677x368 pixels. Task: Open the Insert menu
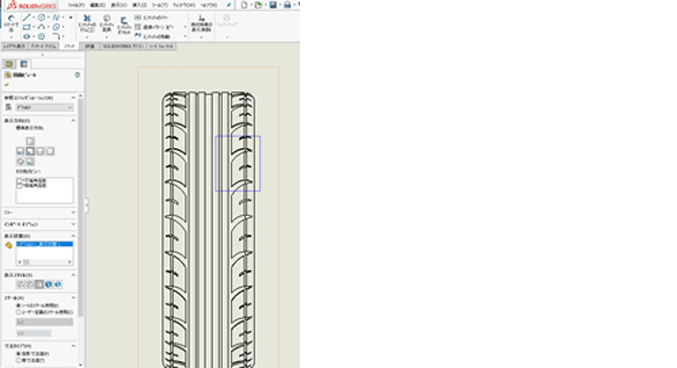click(139, 5)
